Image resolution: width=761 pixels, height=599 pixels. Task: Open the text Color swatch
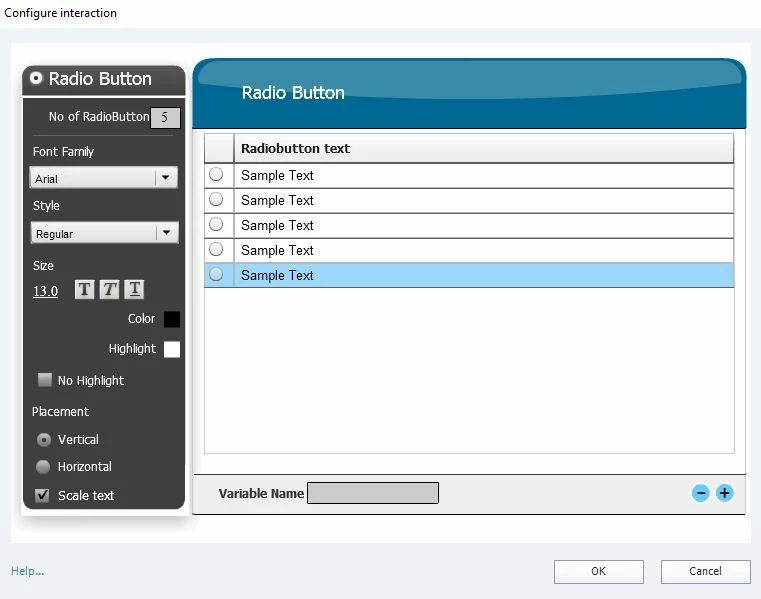click(172, 319)
